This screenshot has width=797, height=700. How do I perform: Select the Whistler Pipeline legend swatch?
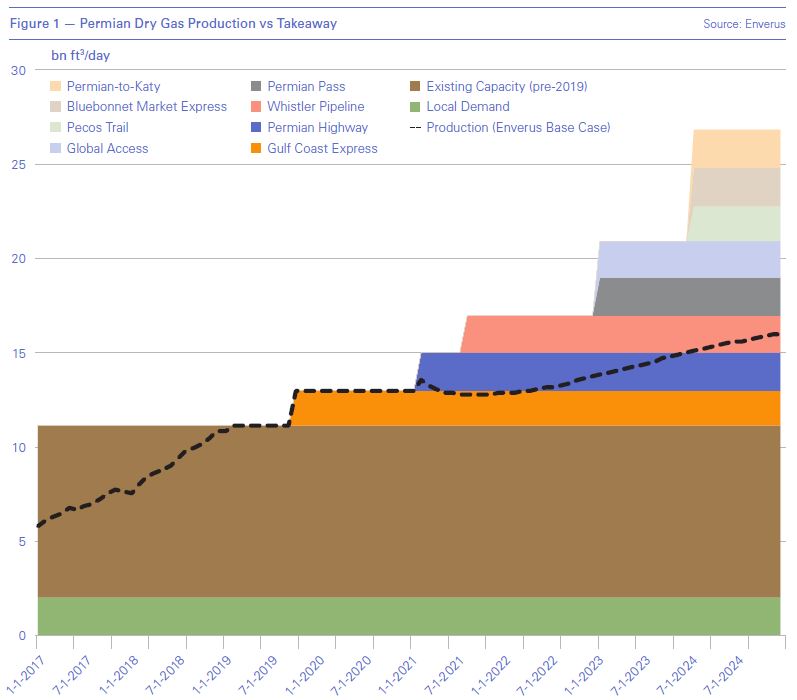click(x=257, y=107)
